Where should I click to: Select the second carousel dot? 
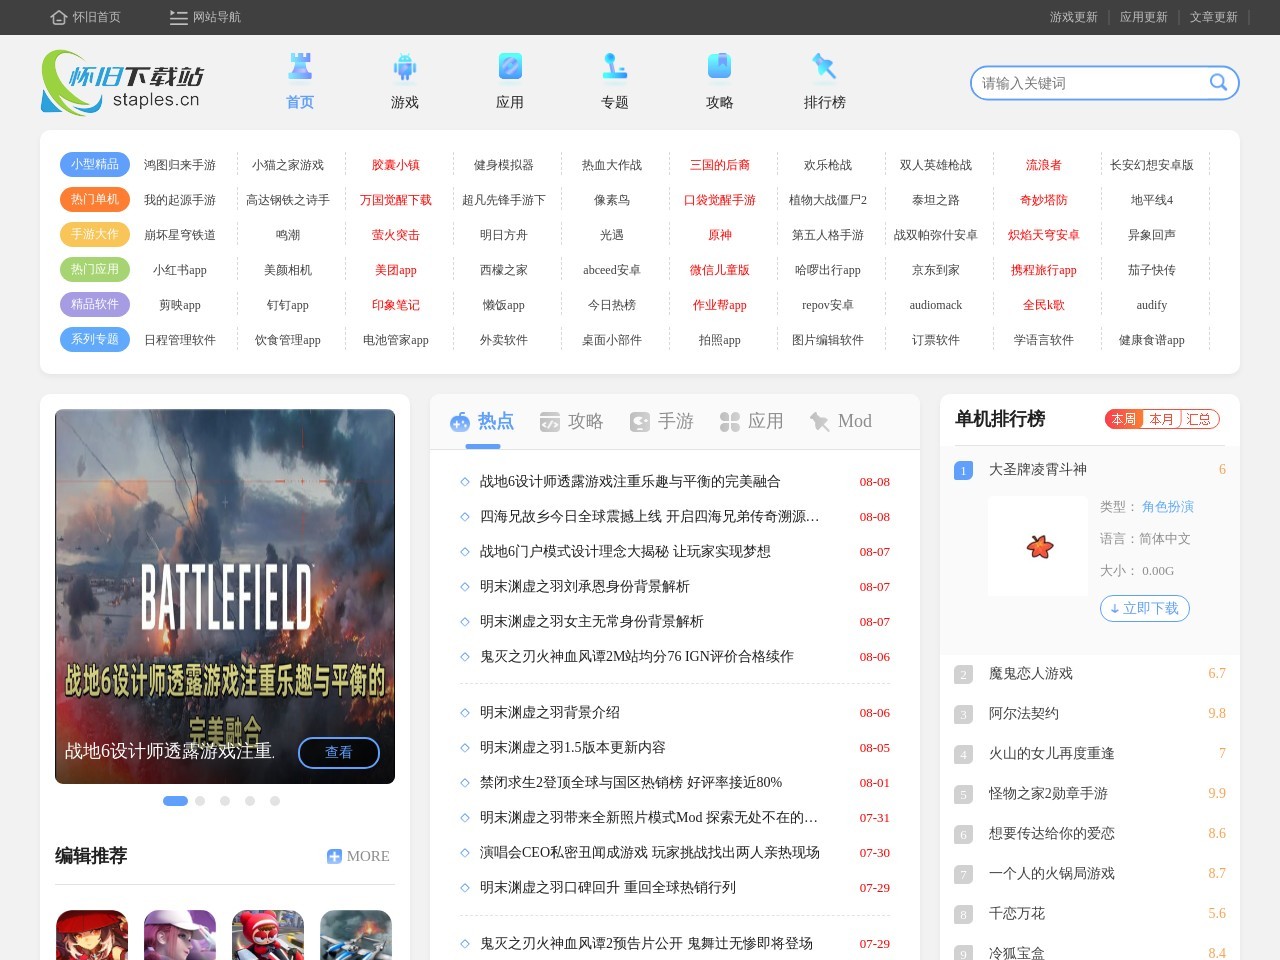pos(200,800)
